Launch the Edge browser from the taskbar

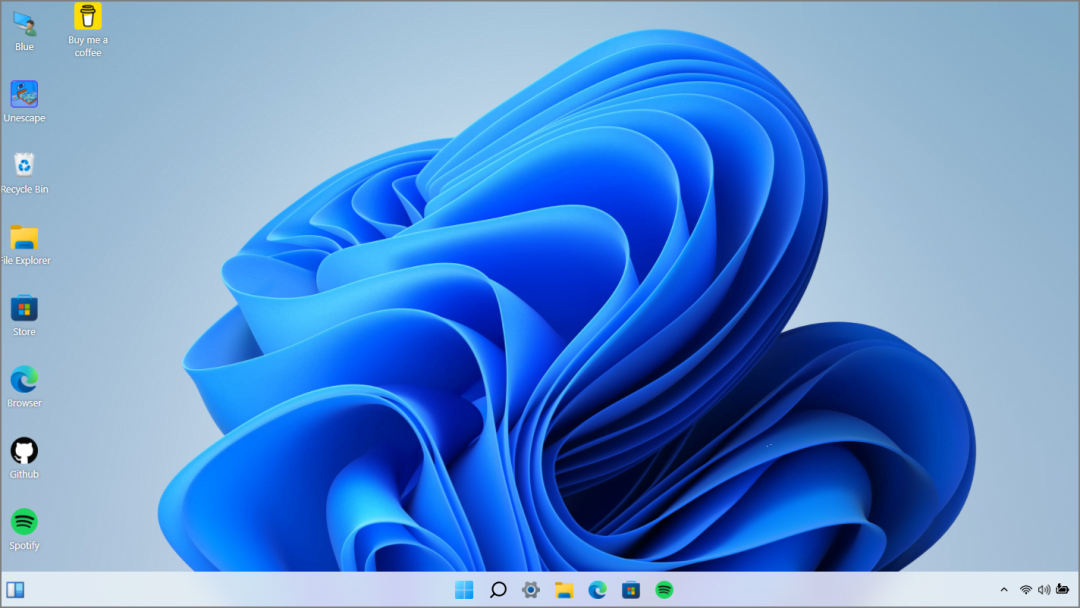coord(597,590)
